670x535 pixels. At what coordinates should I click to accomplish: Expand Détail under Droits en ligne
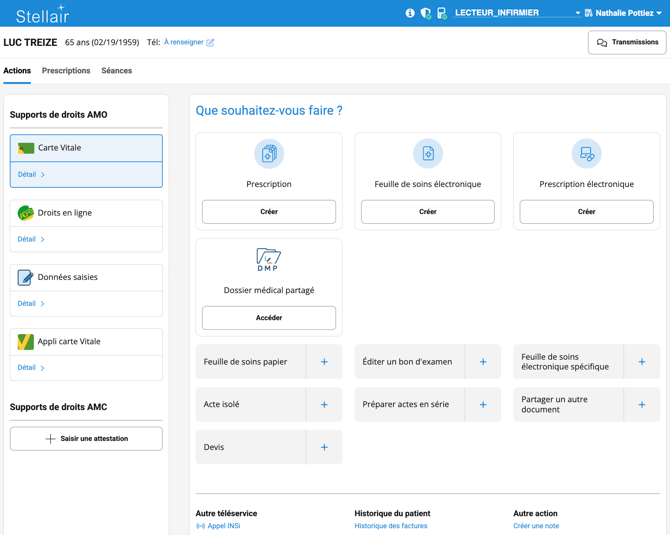(31, 239)
